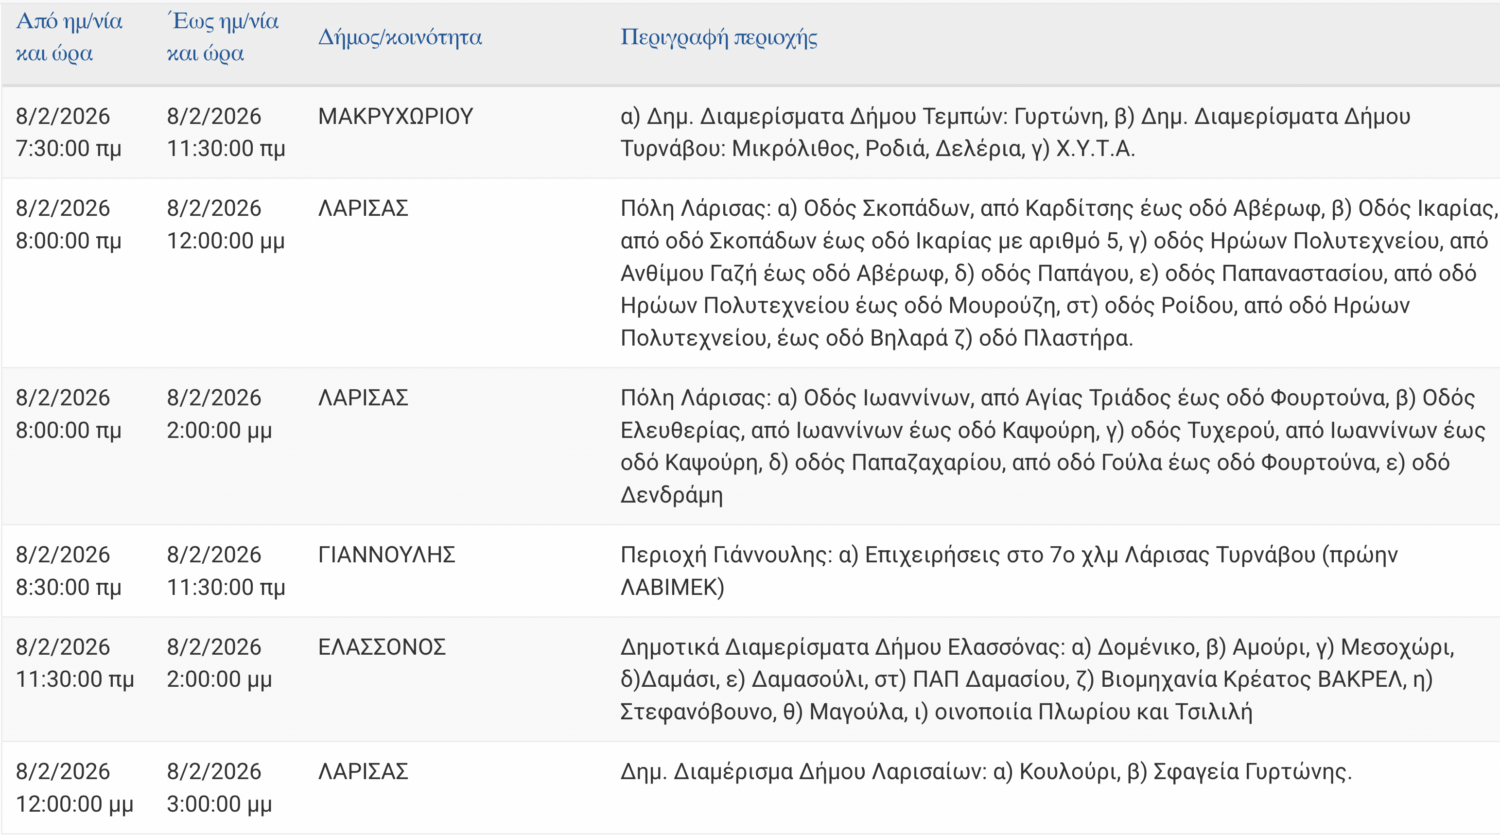The image size is (1500, 835).
Task: Click the 'Από ημ/νία και ώρα' column header
Action: (x=69, y=37)
